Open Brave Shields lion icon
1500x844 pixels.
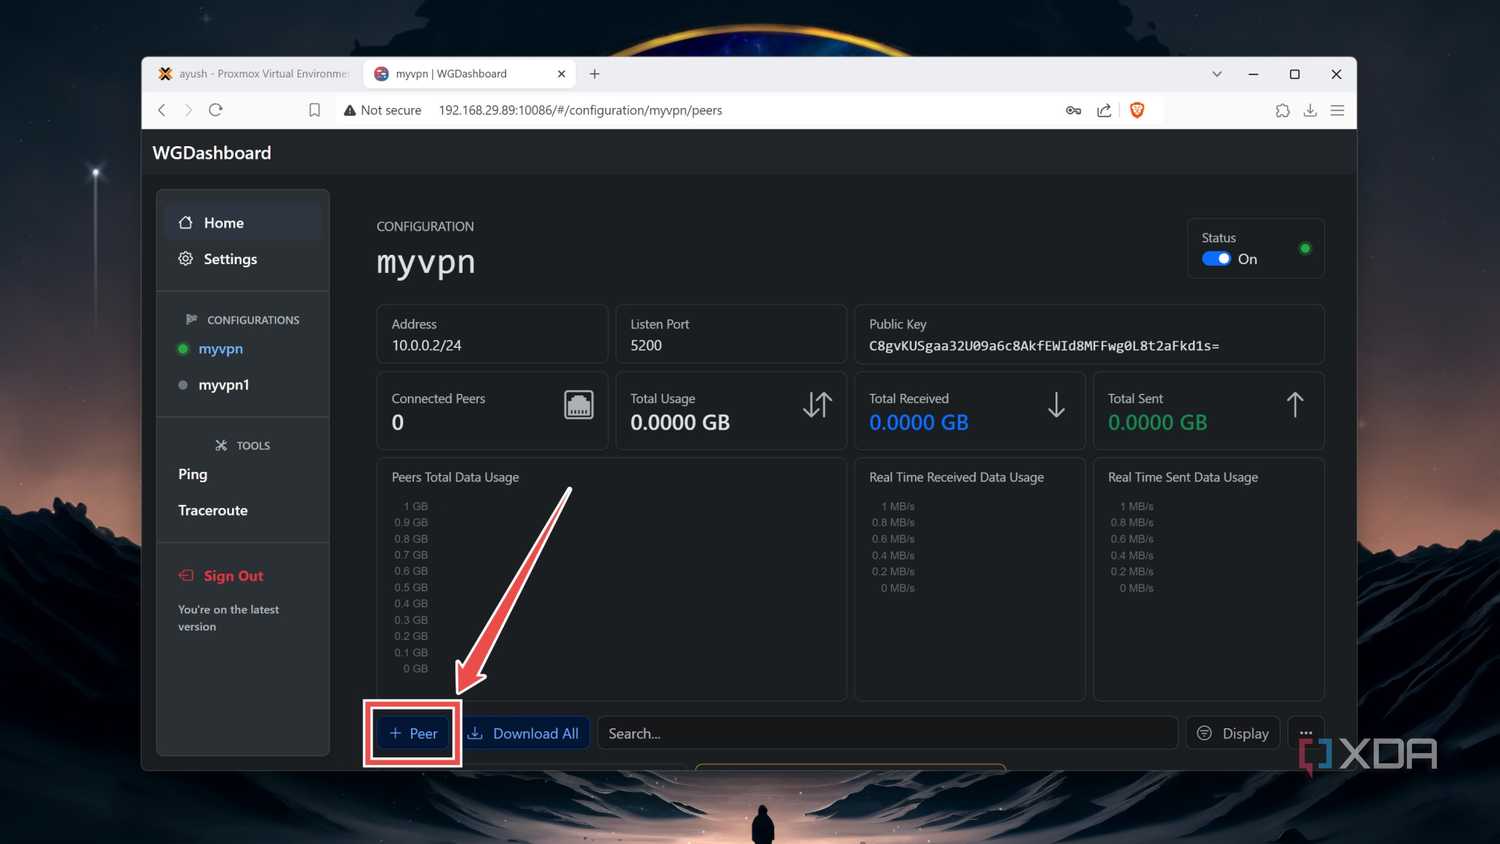(1137, 110)
